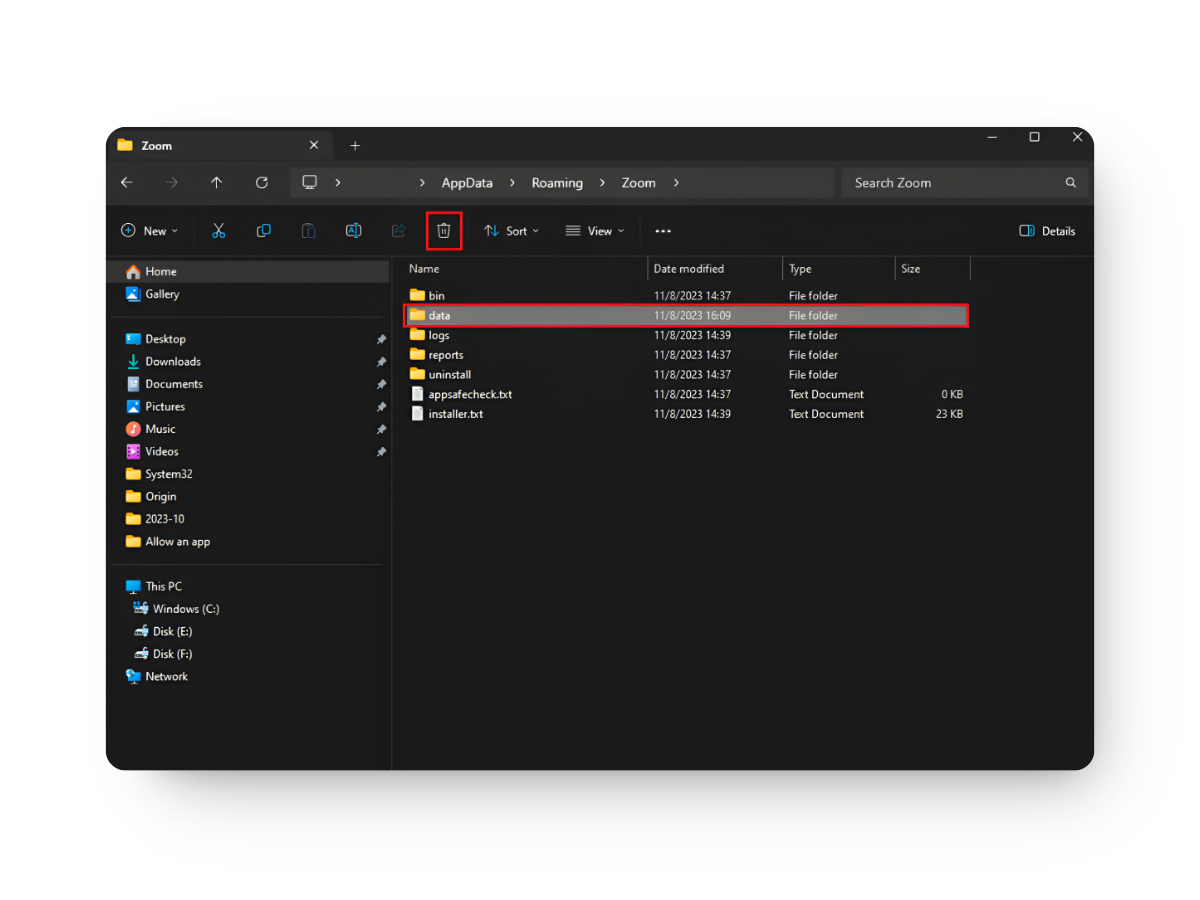Toggle the Details pane
The height and width of the screenshot is (900, 1200).
(1047, 231)
